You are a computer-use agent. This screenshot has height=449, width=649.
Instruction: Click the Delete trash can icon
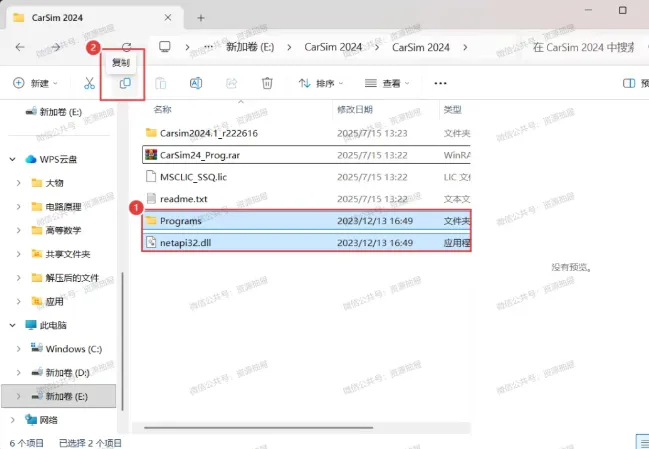click(267, 83)
